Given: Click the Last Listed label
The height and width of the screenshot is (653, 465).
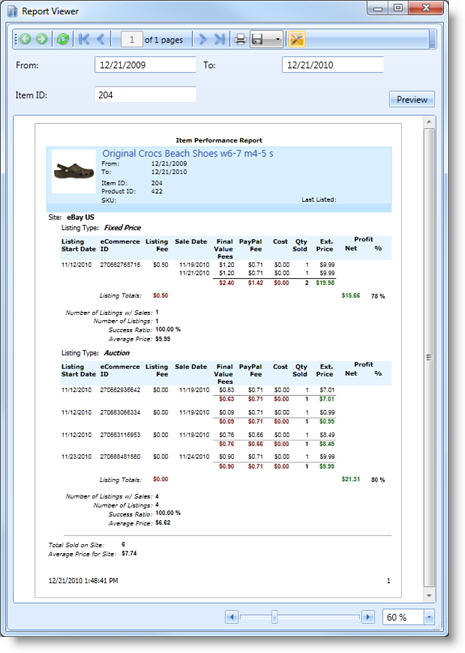Looking at the screenshot, I should coord(319,200).
